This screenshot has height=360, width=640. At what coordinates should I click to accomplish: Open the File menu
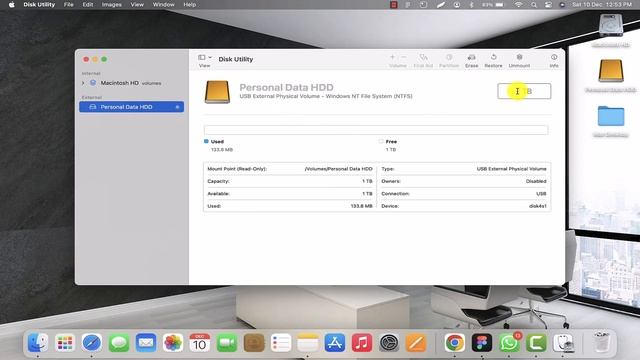click(x=69, y=4)
